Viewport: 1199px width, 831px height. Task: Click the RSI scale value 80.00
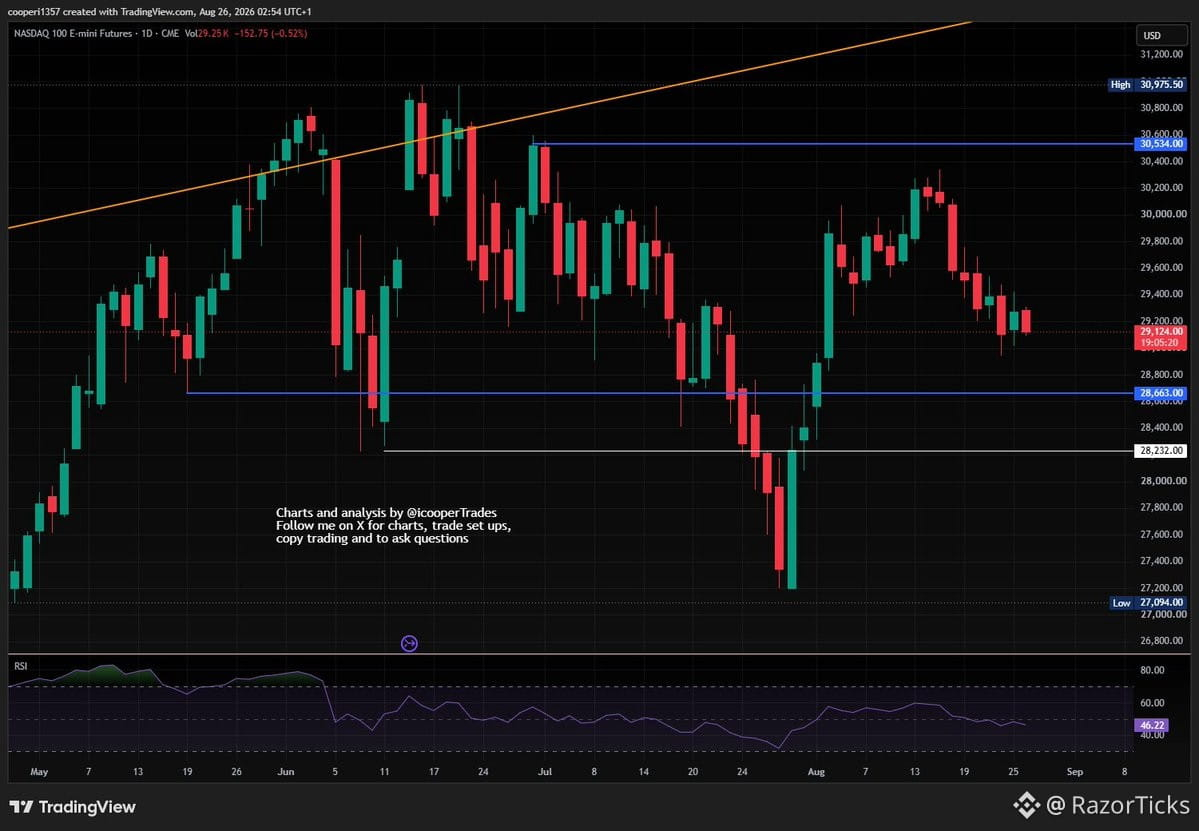point(1152,670)
